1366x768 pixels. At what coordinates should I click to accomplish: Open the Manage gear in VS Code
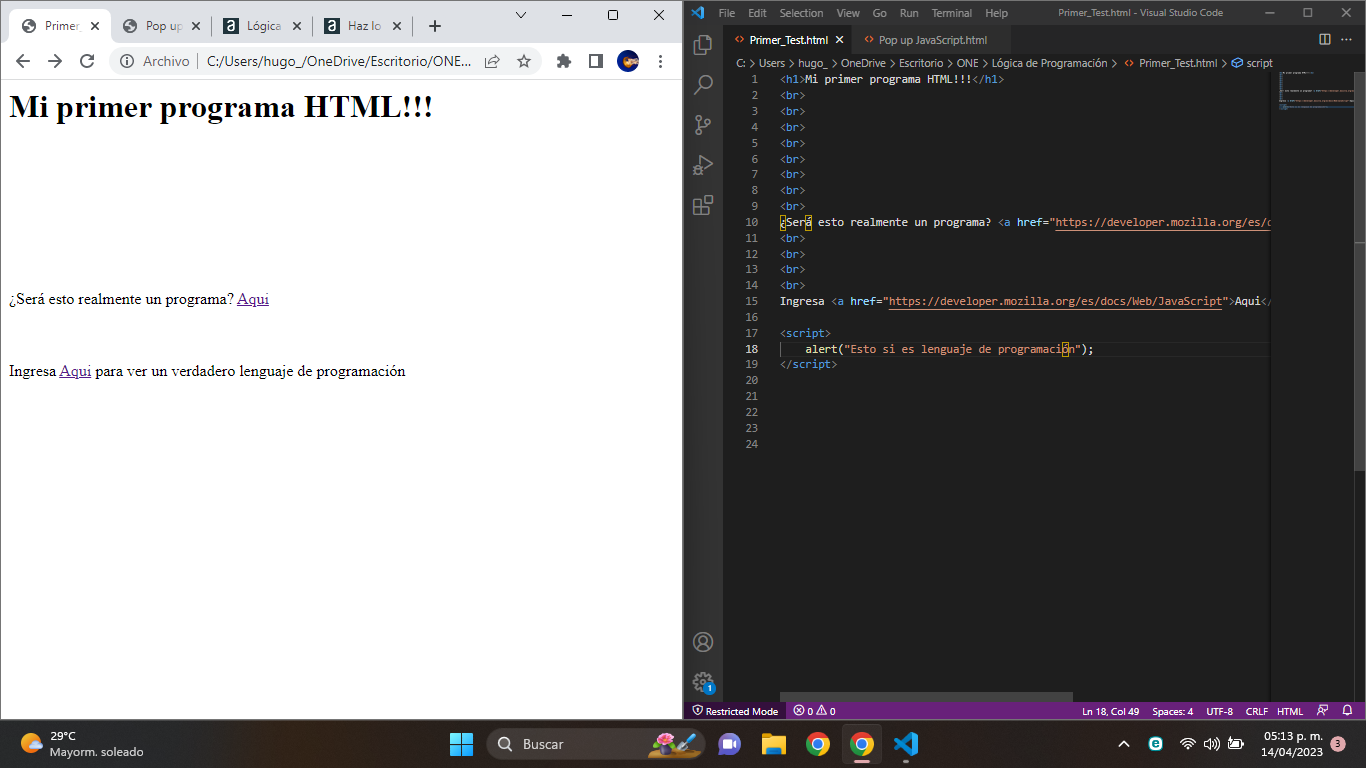tap(703, 682)
